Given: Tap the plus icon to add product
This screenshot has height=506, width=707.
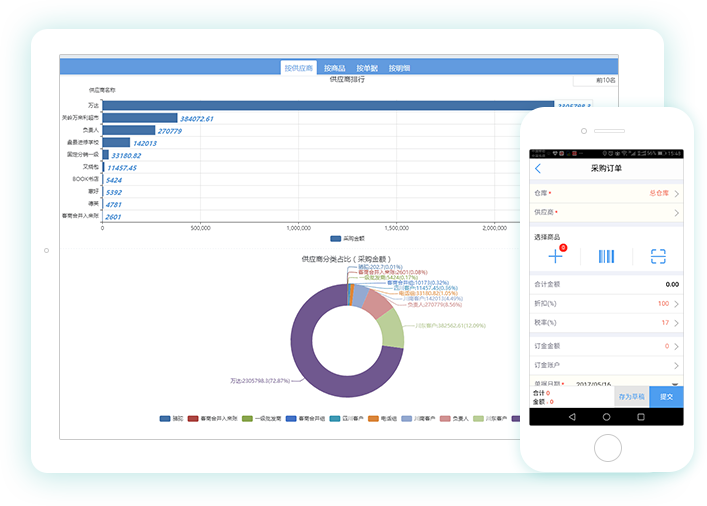Looking at the screenshot, I should pyautogui.click(x=556, y=256).
